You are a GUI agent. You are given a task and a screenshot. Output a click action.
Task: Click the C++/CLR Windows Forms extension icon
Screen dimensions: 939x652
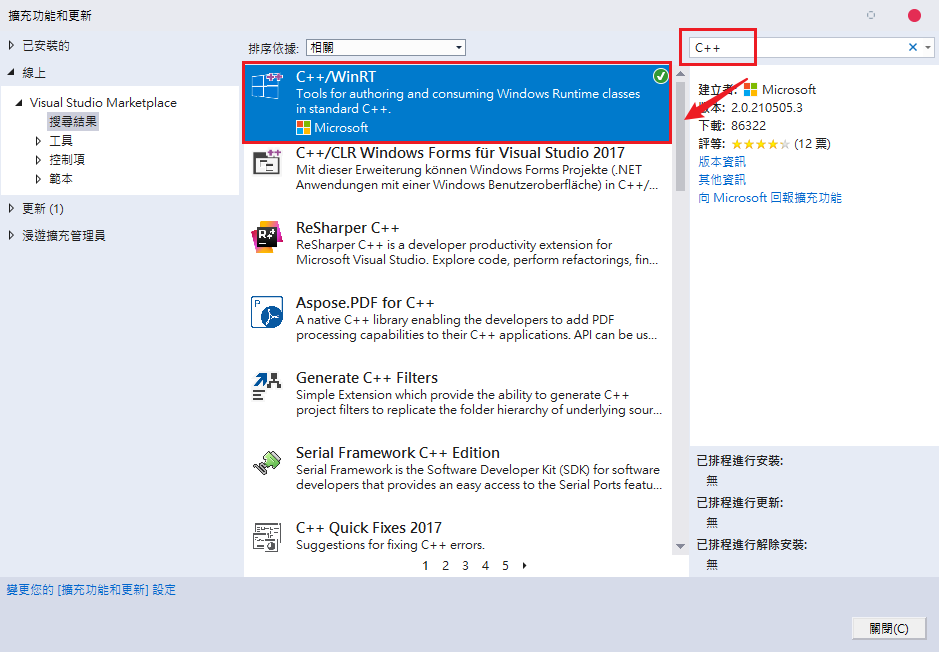[x=266, y=162]
